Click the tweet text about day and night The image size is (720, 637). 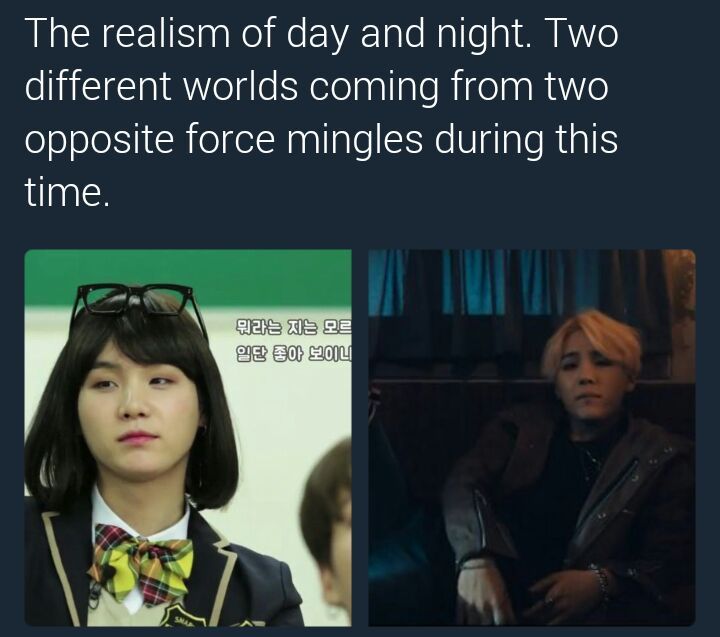[x=321, y=113]
